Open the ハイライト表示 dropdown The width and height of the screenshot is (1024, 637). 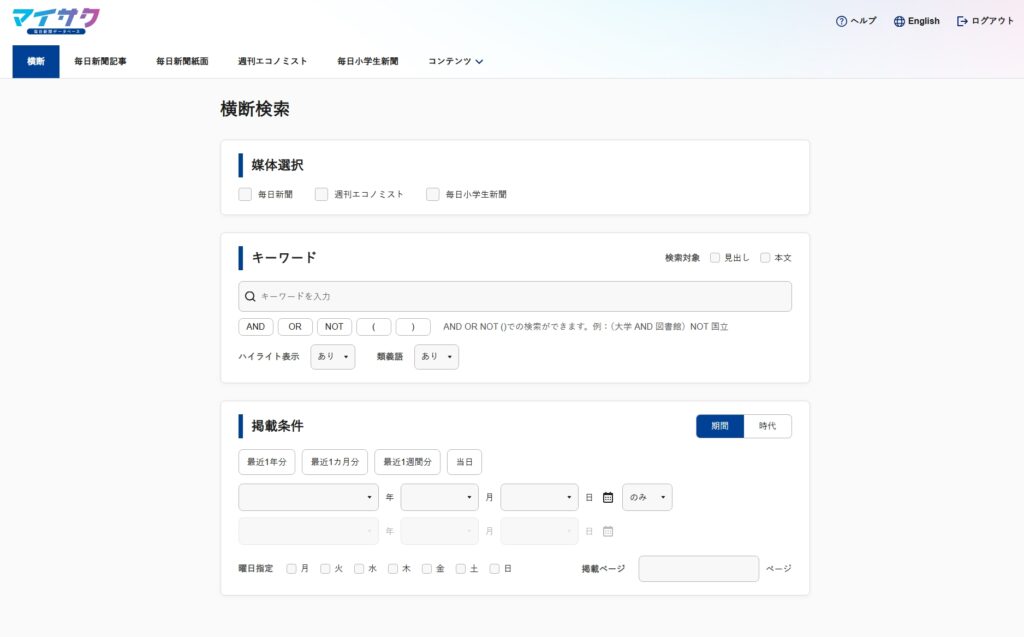[x=333, y=357]
